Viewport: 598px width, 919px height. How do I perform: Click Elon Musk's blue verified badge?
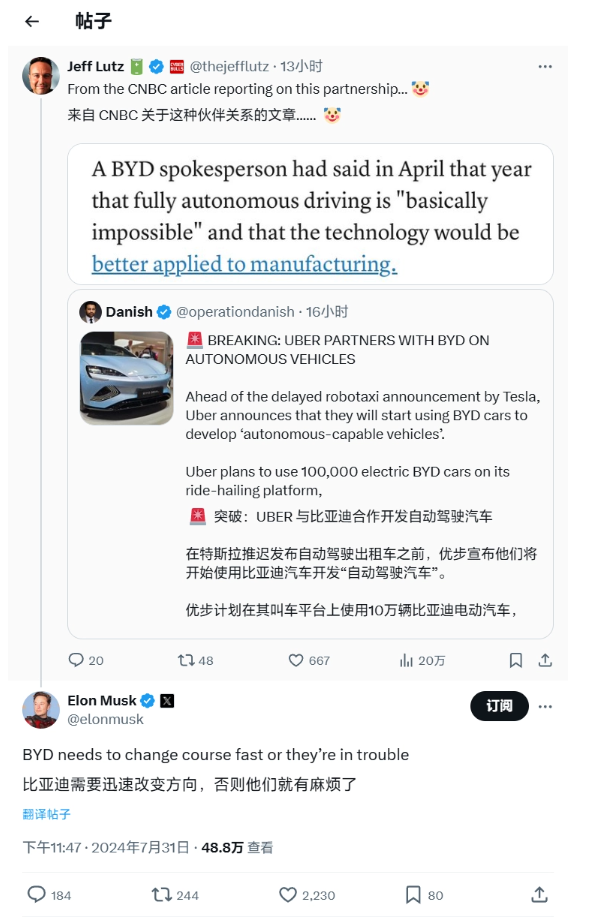point(147,700)
